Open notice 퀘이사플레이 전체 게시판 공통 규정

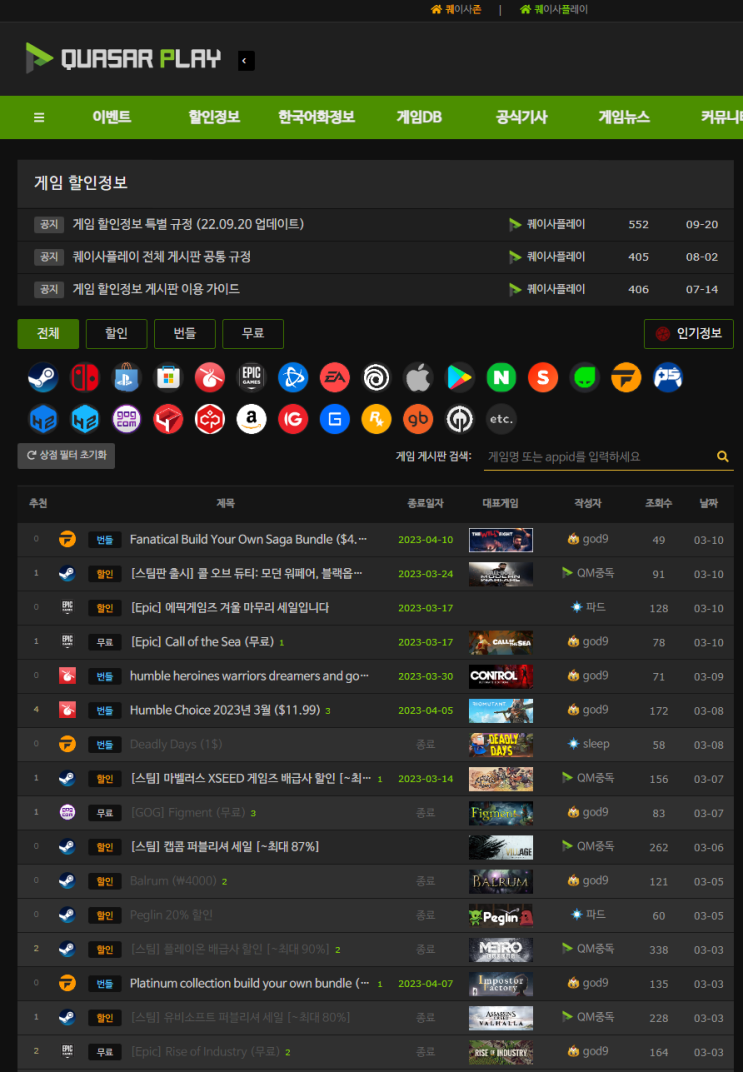(x=161, y=257)
